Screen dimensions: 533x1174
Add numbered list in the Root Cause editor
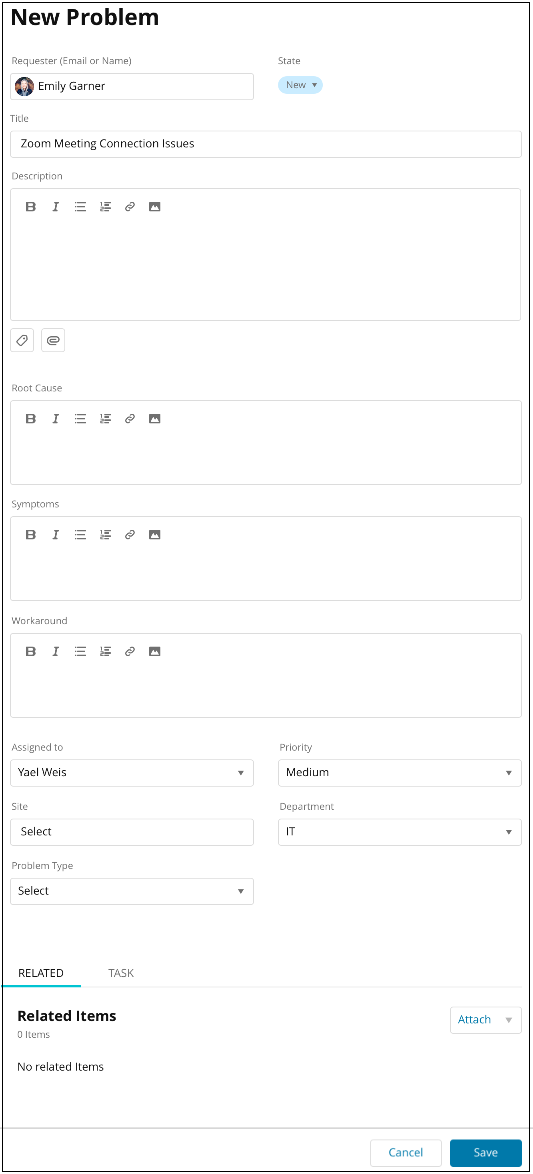(105, 419)
